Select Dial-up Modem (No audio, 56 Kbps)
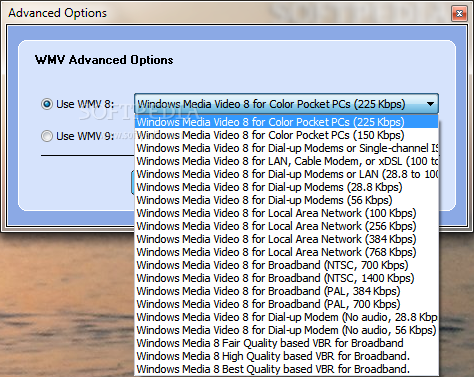The width and height of the screenshot is (474, 377). coord(286,330)
